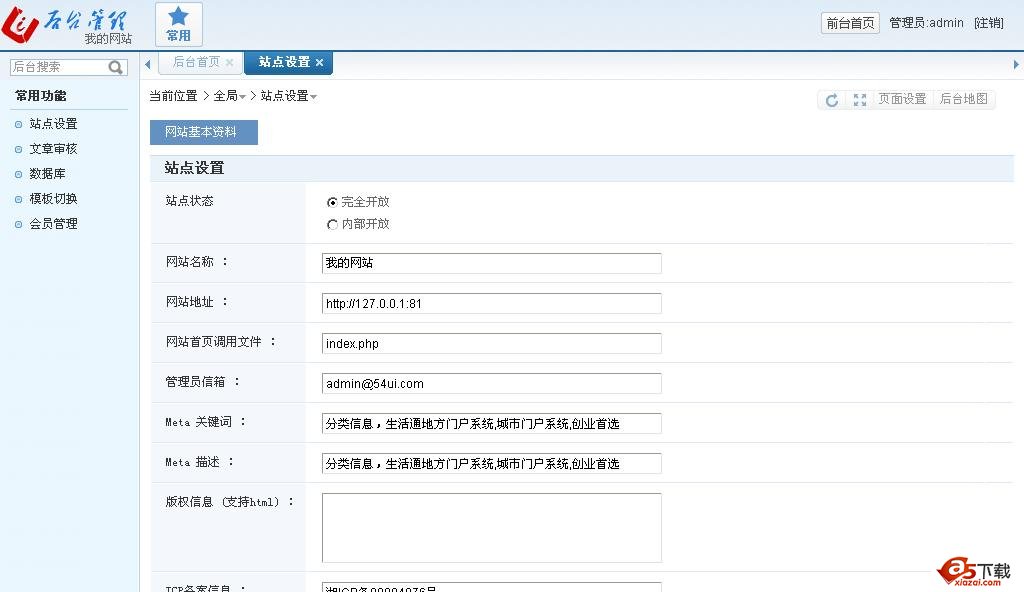Close the 后台首页 tab
The width and height of the screenshot is (1024, 592).
(x=229, y=62)
